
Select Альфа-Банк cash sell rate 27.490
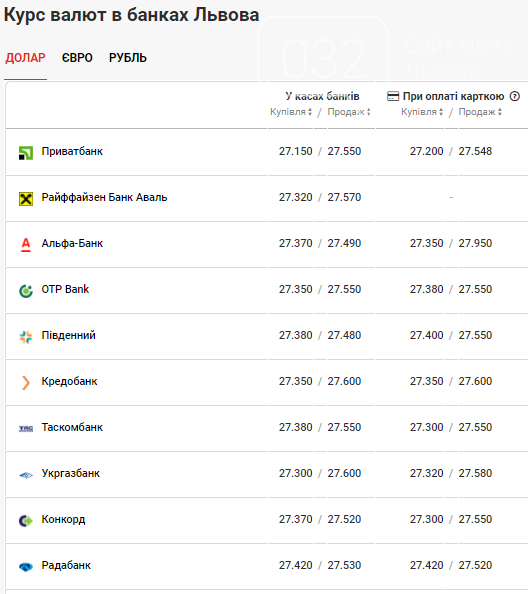(344, 243)
